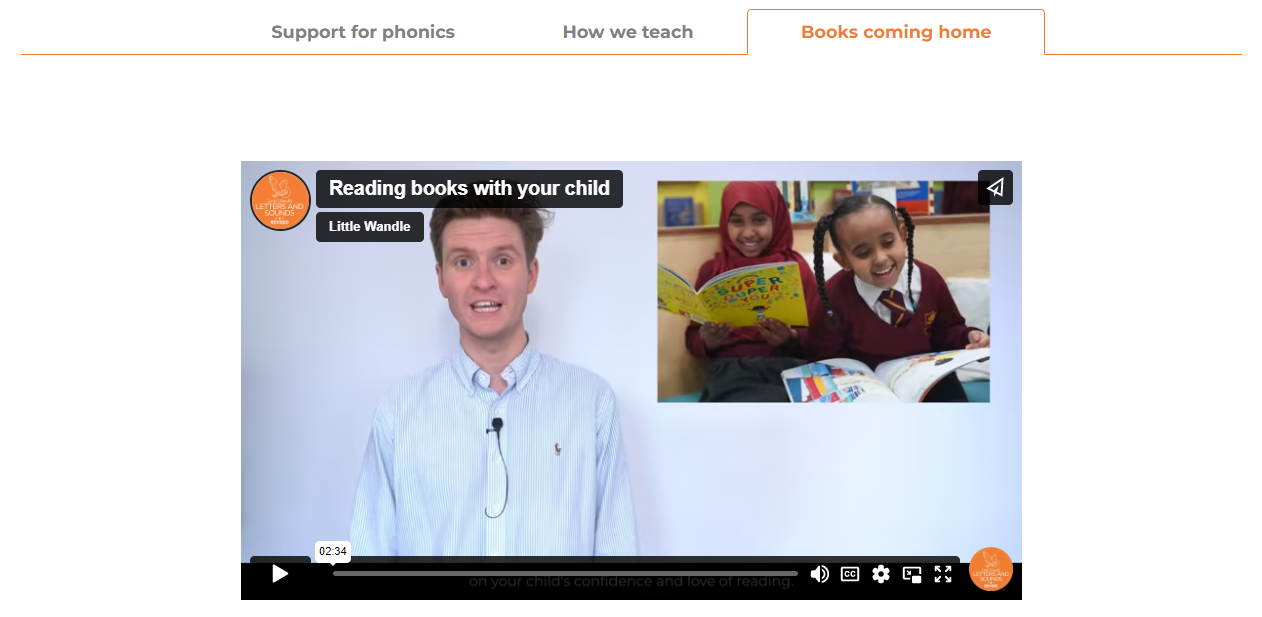Mute the video with the speaker icon
Image resolution: width=1262 pixels, height=617 pixels.
(x=819, y=574)
